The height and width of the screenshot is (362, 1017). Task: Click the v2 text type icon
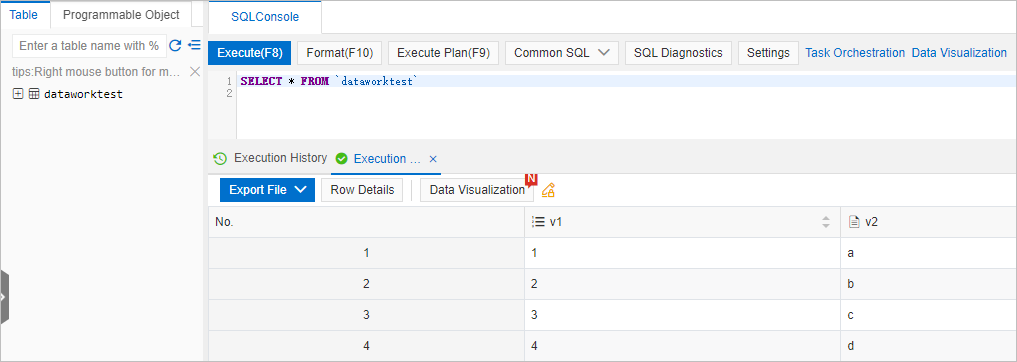854,222
